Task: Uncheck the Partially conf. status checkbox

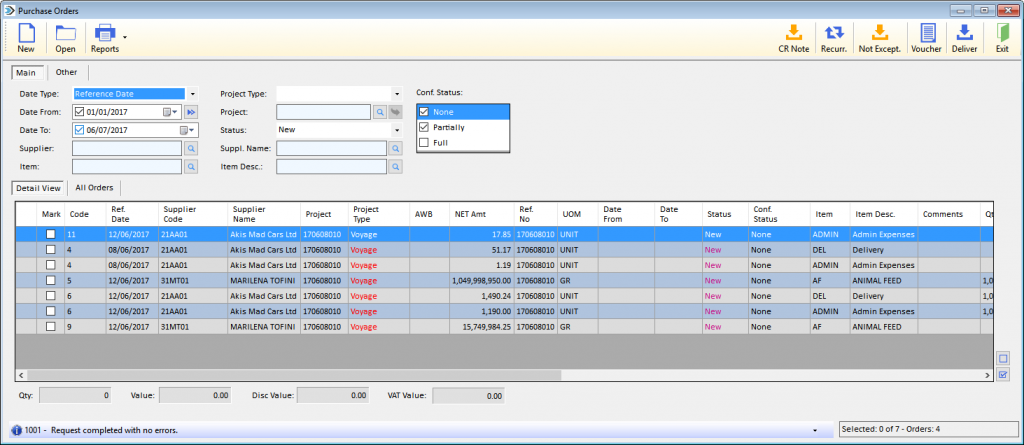Action: coord(424,127)
